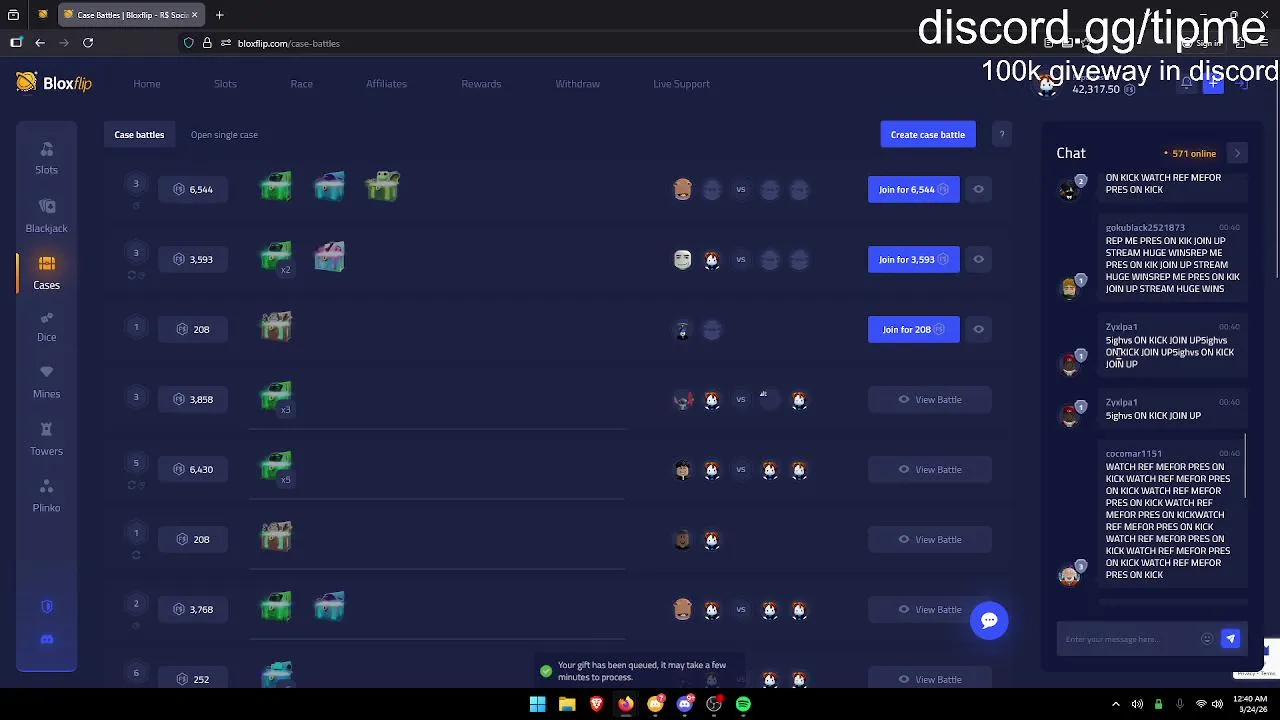Screen dimensions: 1280x720
Task: Click the question mark help button
Action: click(x=1001, y=134)
